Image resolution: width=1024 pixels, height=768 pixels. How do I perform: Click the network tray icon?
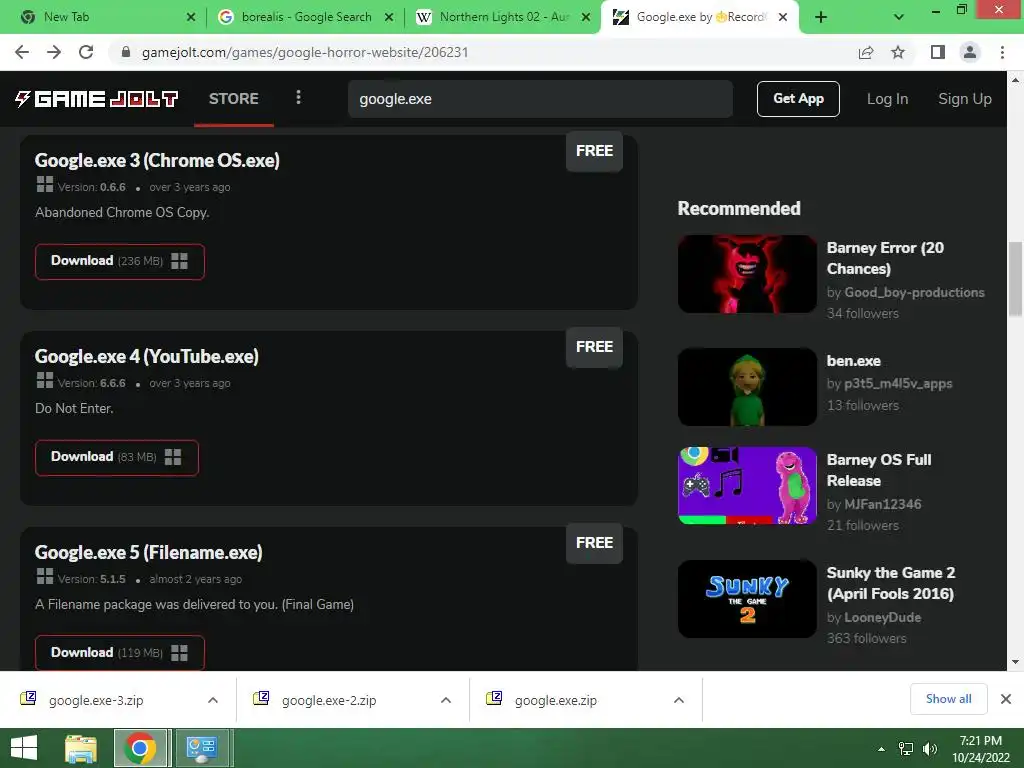click(x=906, y=749)
